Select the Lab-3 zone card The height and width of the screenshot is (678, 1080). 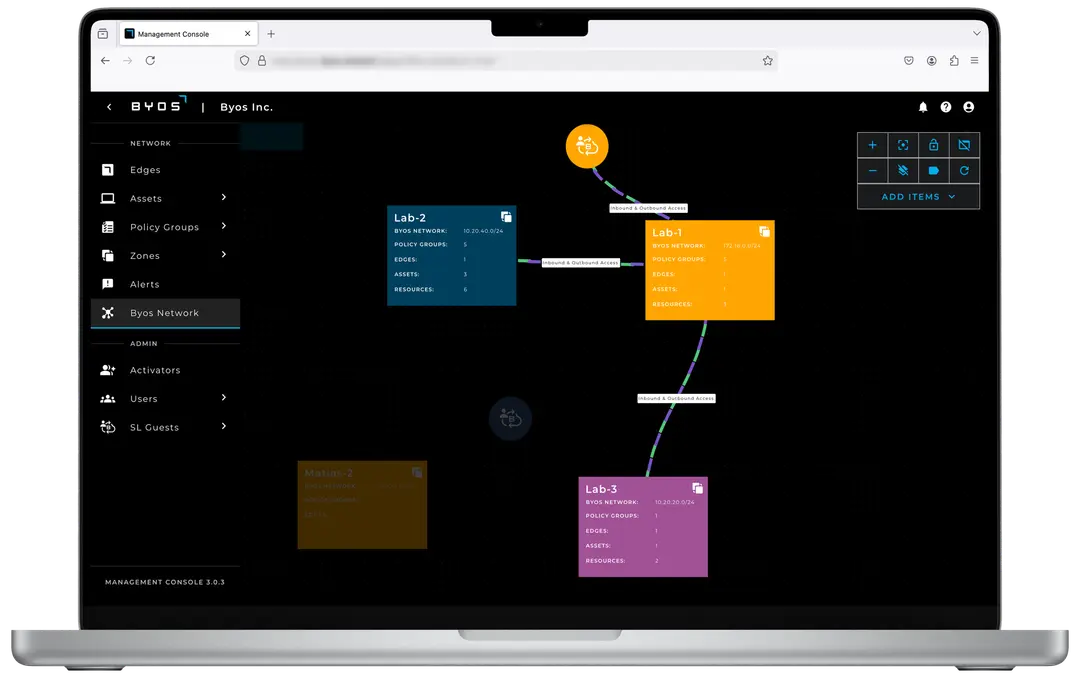coord(643,527)
